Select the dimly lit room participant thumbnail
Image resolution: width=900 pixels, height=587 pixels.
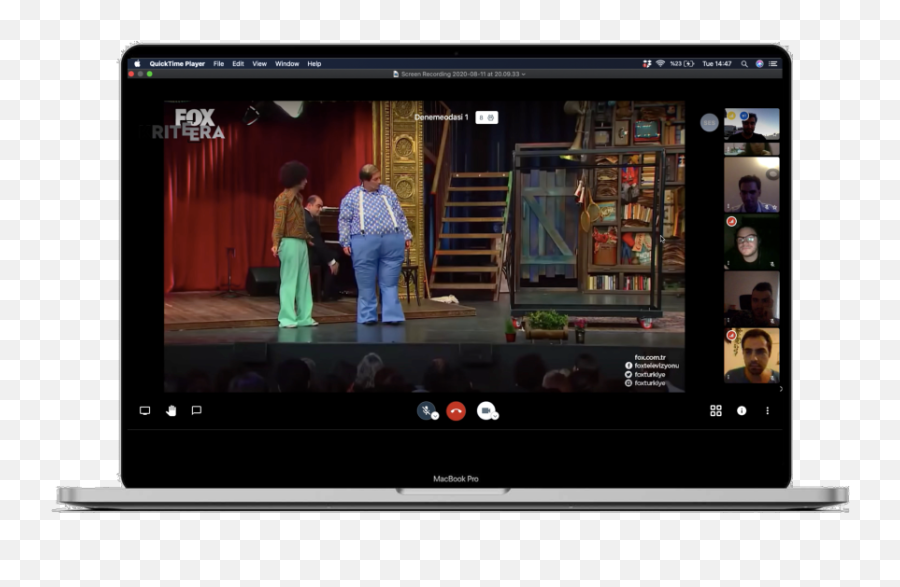(x=751, y=298)
